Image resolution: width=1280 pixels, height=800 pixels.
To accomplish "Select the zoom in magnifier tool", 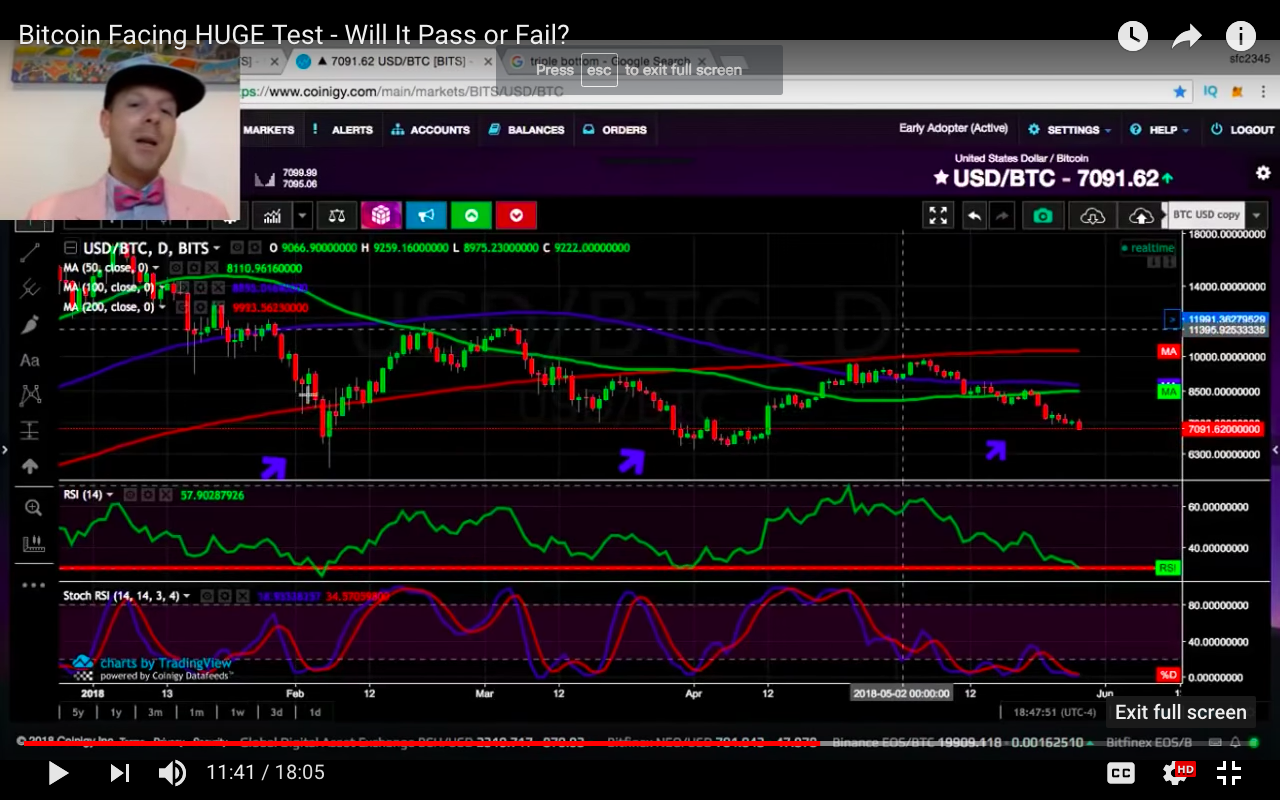I will coord(33,508).
